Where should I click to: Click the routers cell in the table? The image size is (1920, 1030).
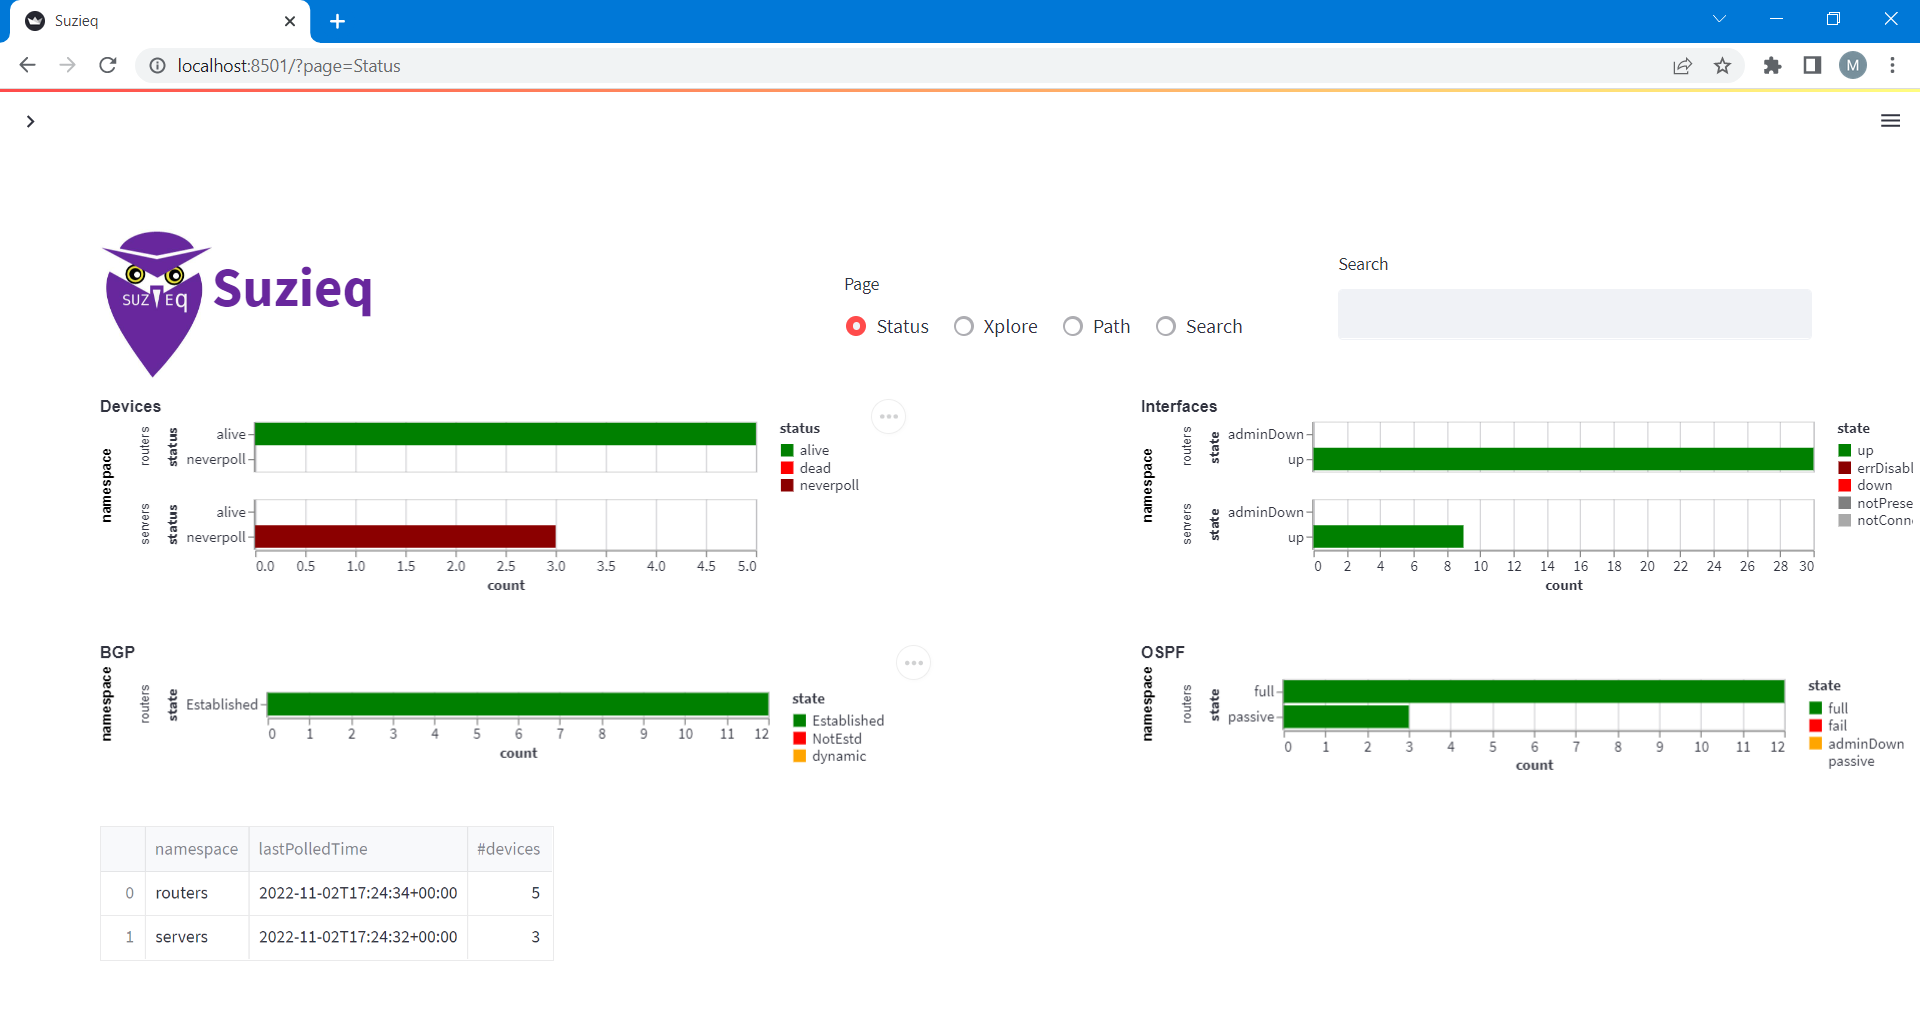click(x=197, y=893)
